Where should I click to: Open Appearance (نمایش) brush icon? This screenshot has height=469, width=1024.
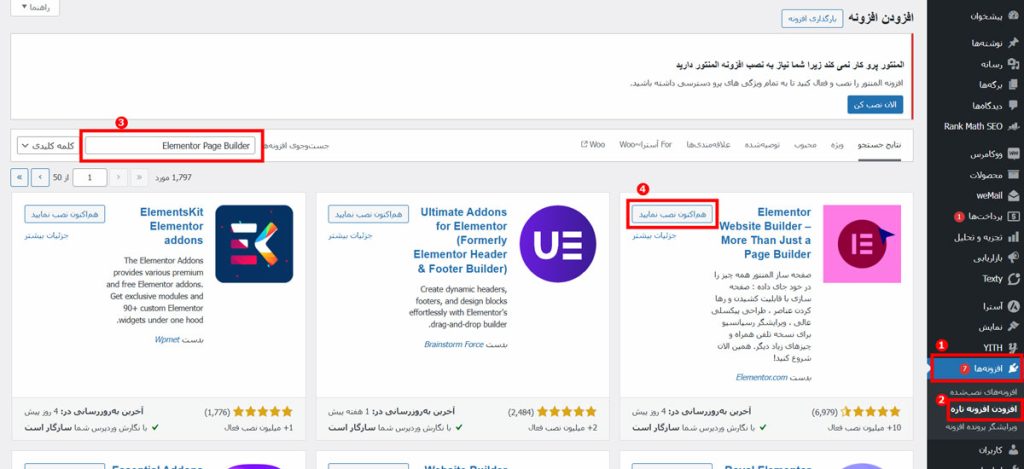1013,327
